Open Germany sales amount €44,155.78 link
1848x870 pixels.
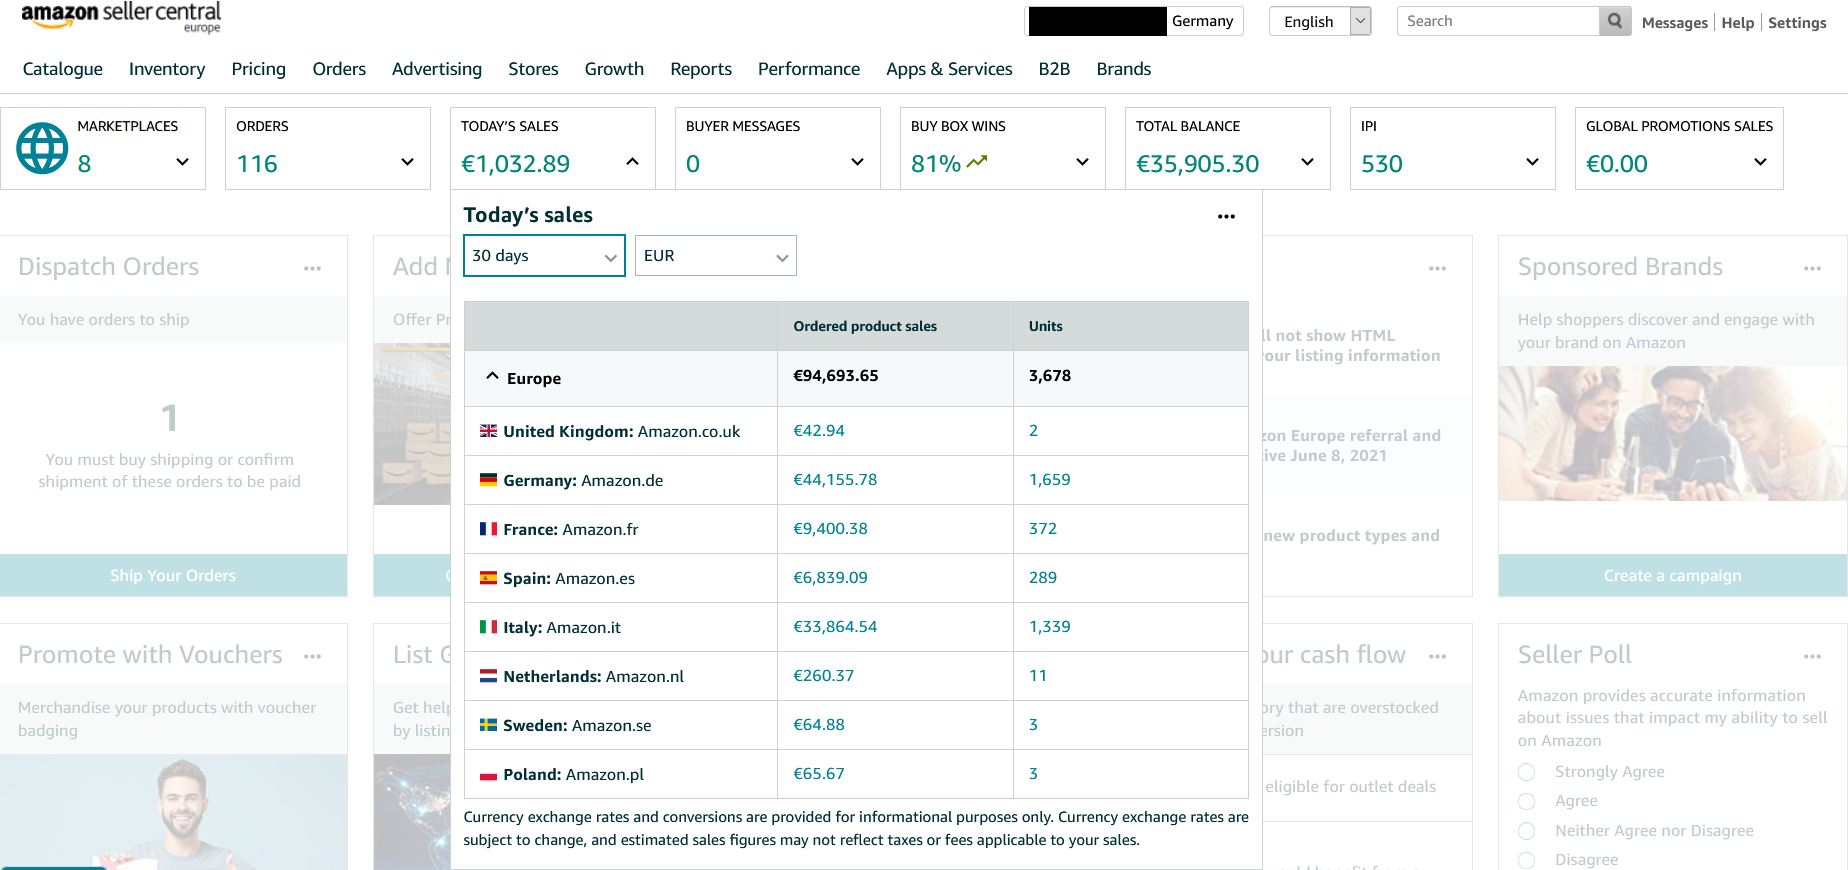835,480
